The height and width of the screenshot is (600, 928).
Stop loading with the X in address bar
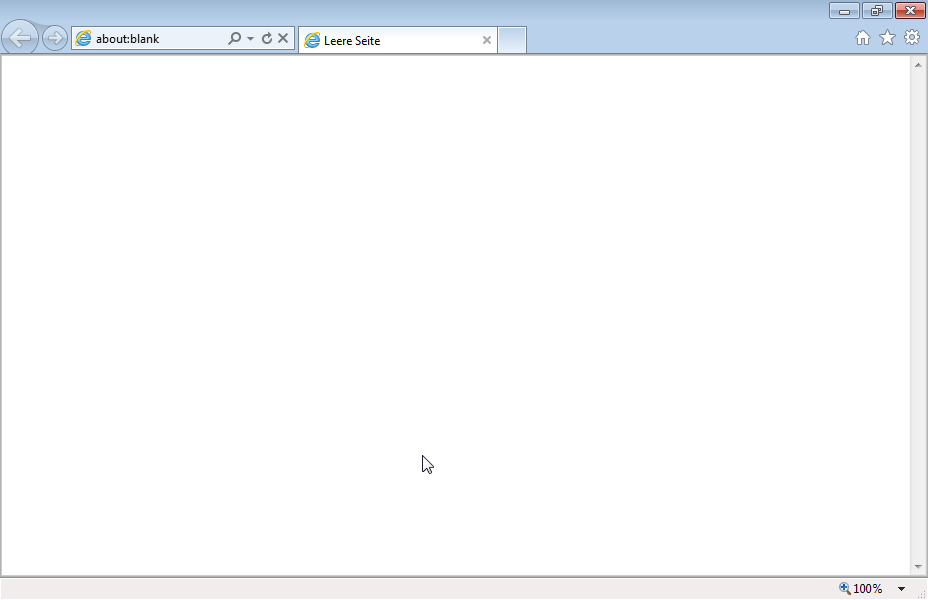pos(283,38)
